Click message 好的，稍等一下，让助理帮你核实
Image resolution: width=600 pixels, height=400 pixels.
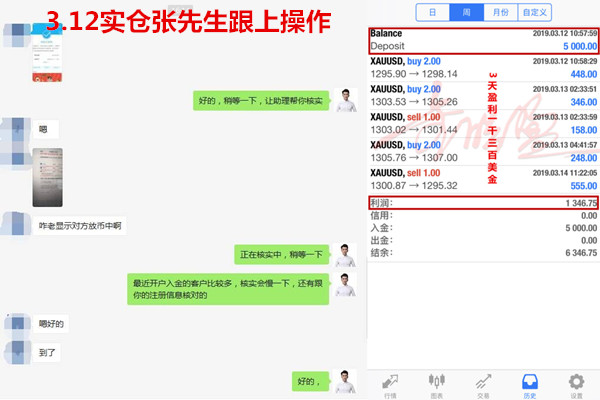point(261,101)
